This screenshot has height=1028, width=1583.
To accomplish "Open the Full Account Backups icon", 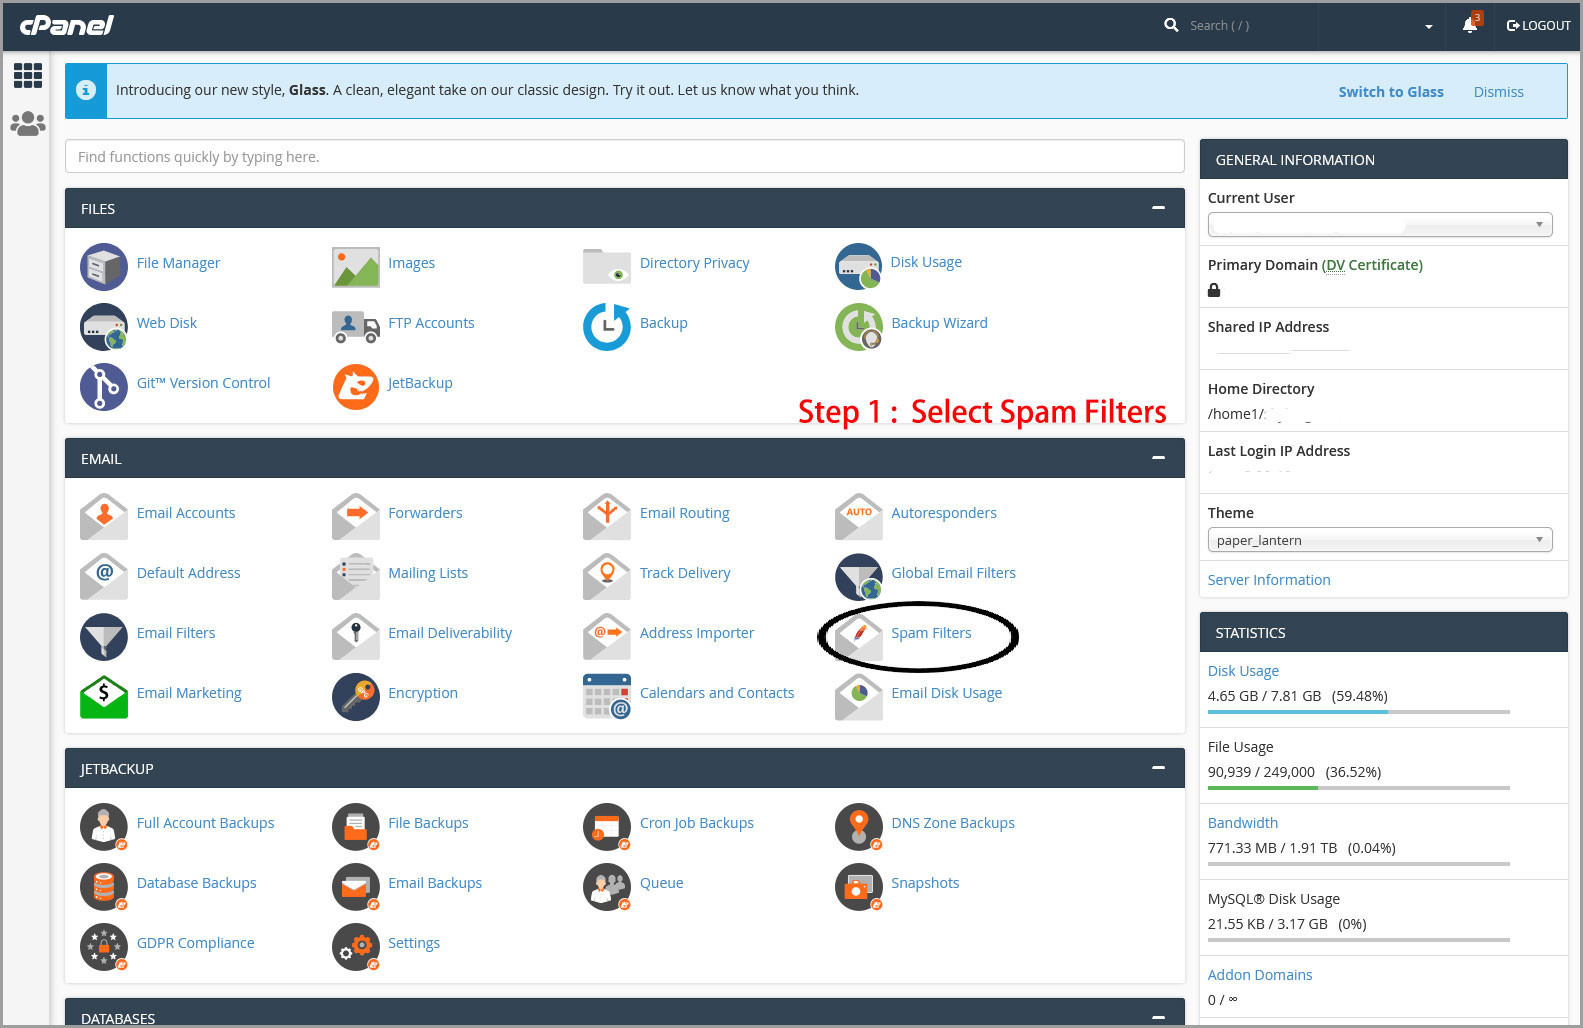I will point(104,827).
